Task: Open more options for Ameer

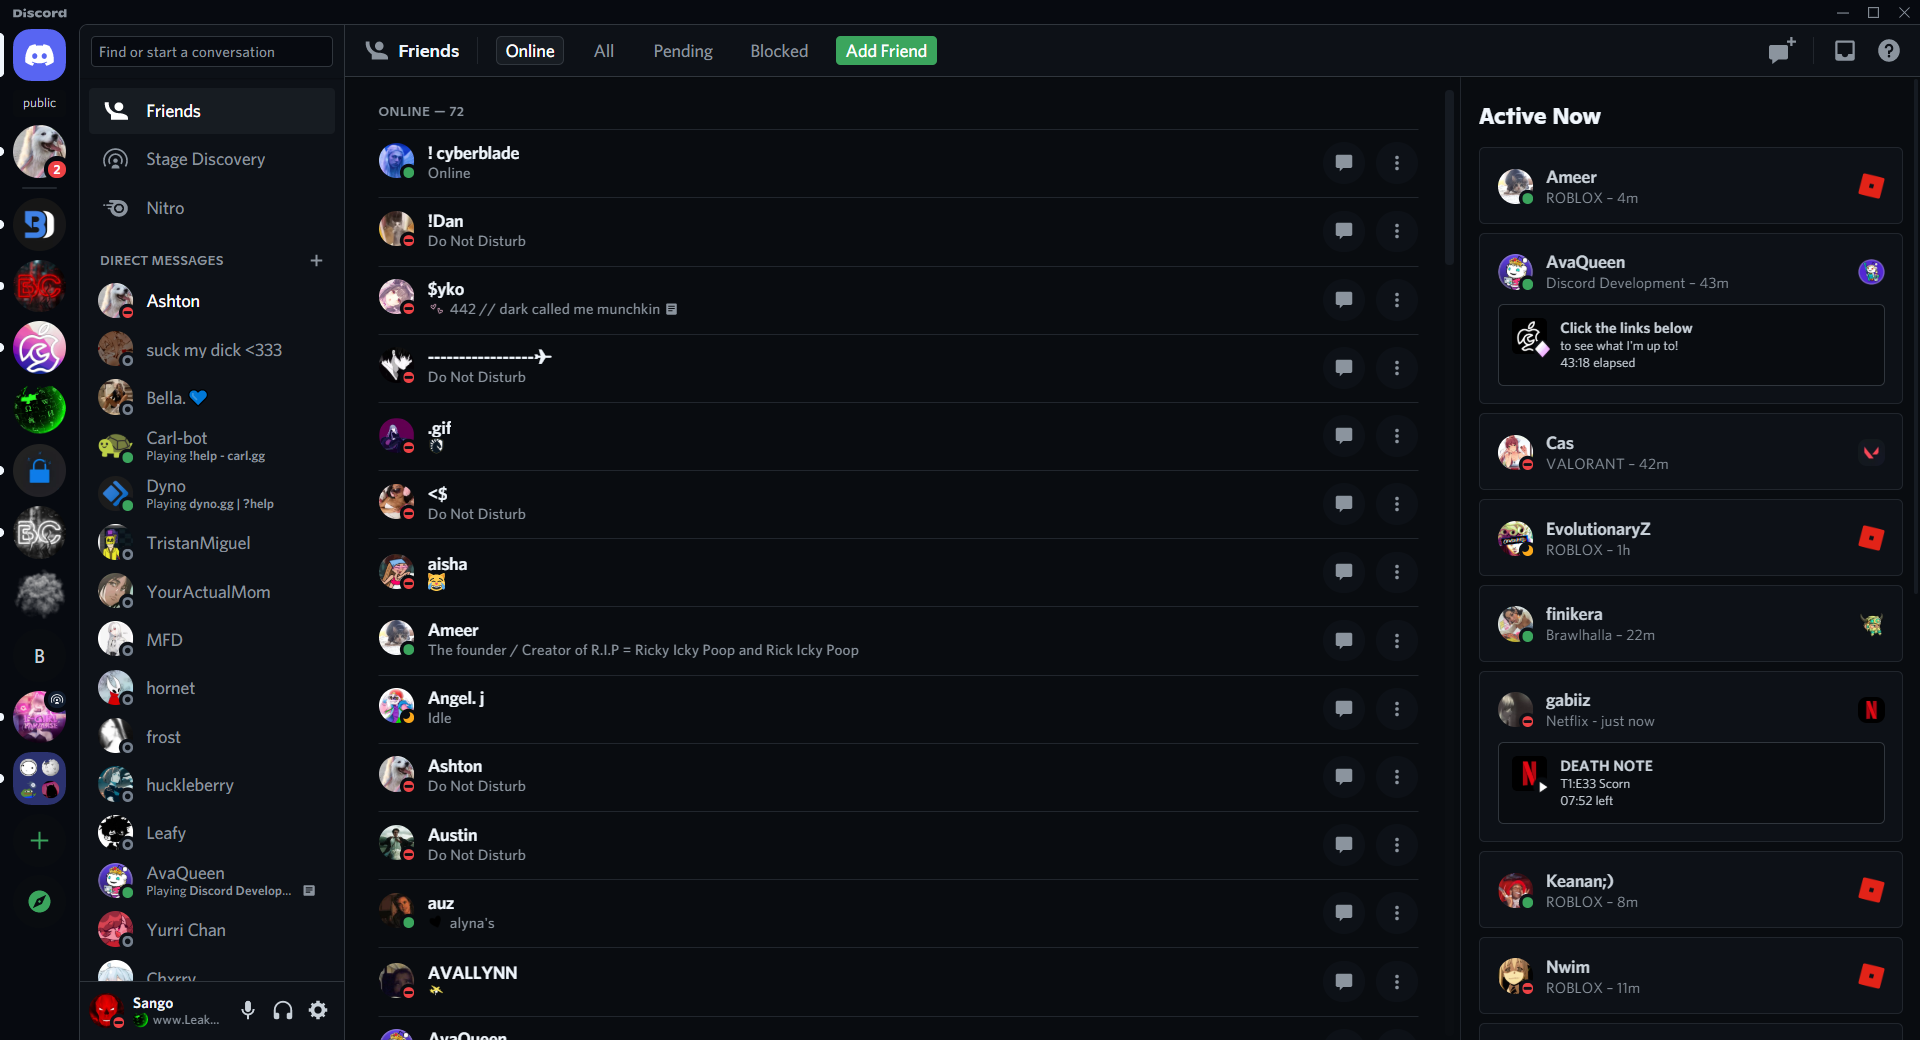Action: (1397, 640)
